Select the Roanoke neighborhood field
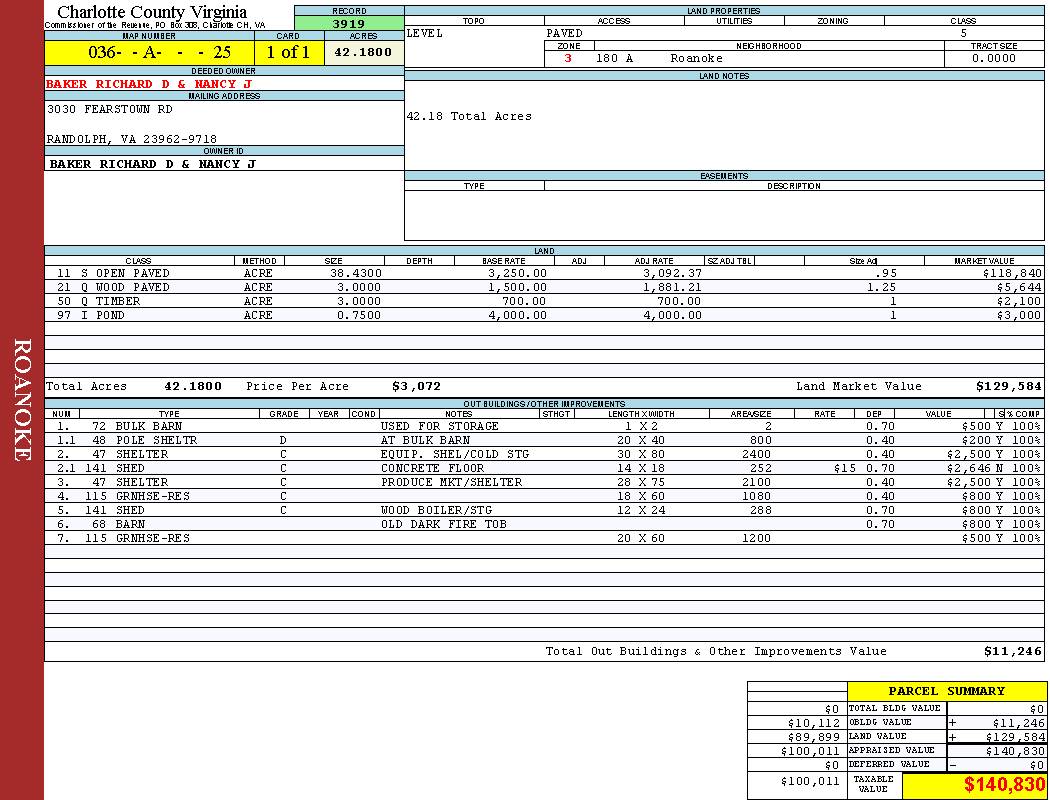1050x800 pixels. point(696,59)
